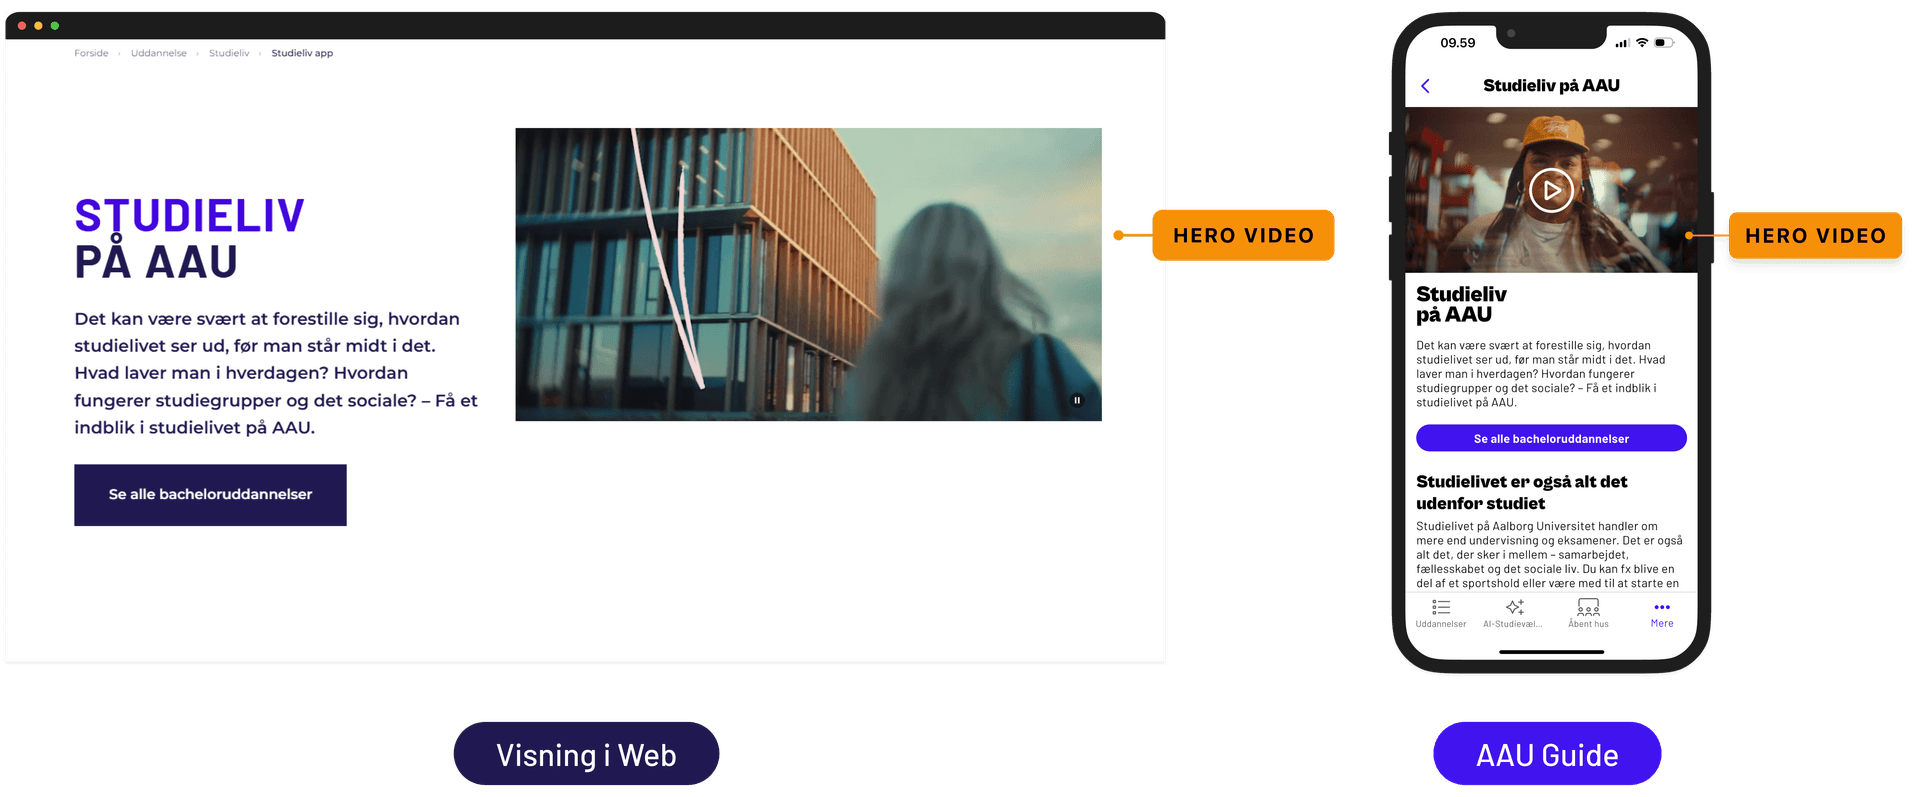Click HERO VIDEO label beside phone
The image size is (1920, 797).
pyautogui.click(x=1815, y=236)
